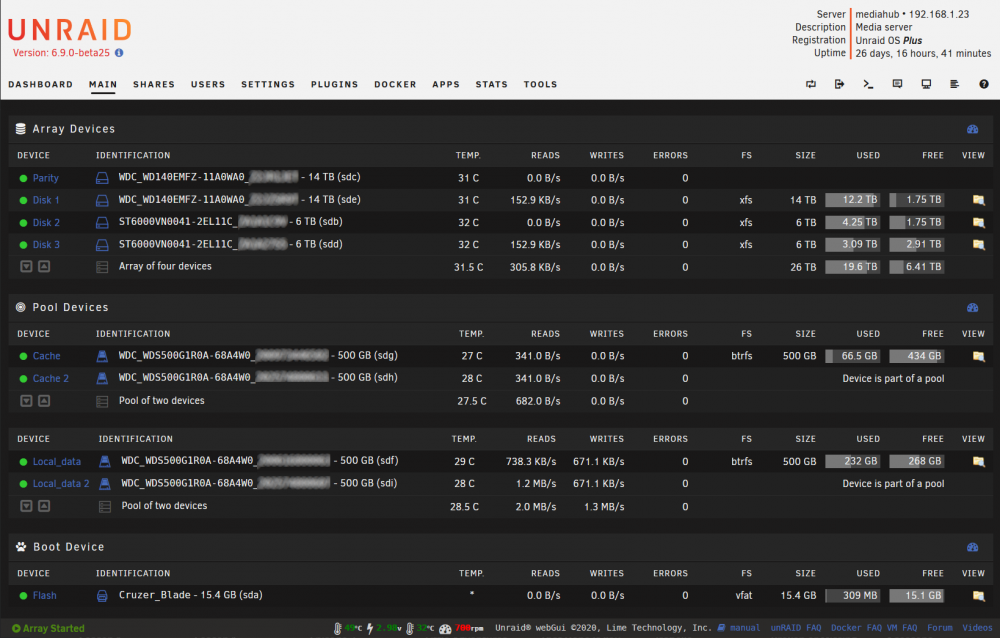1000x638 pixels.
Task: Spin down array using down arrow button
Action: click(26, 266)
